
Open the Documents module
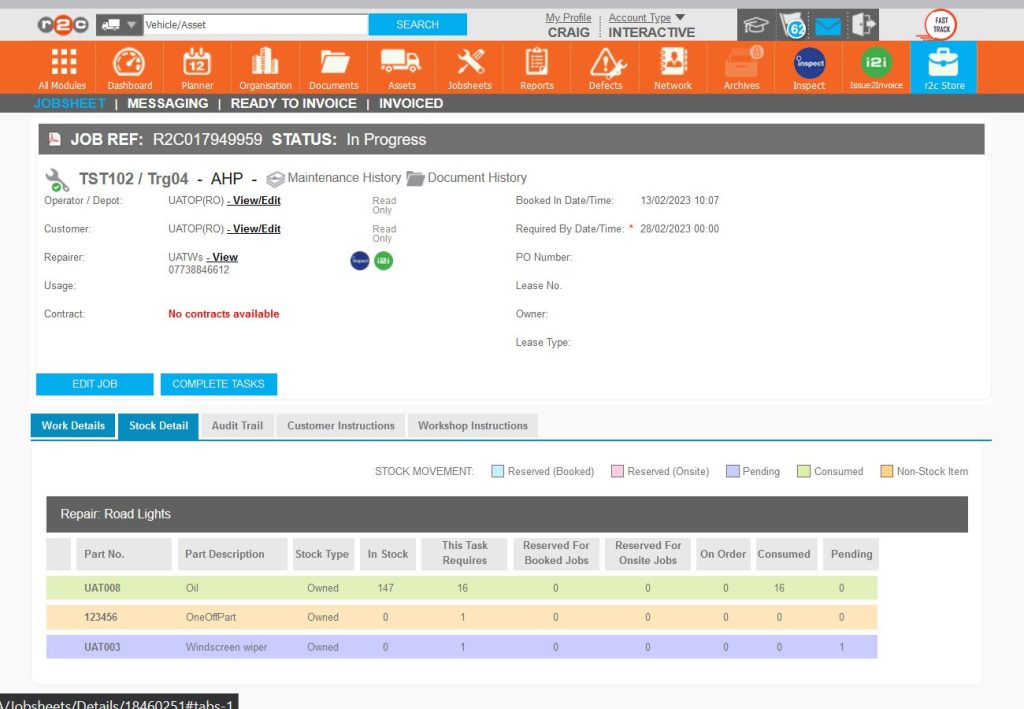(333, 67)
